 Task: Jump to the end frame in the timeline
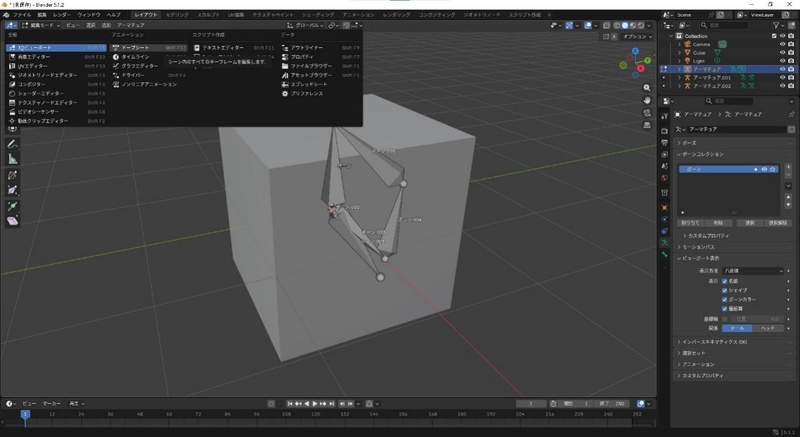(332, 404)
